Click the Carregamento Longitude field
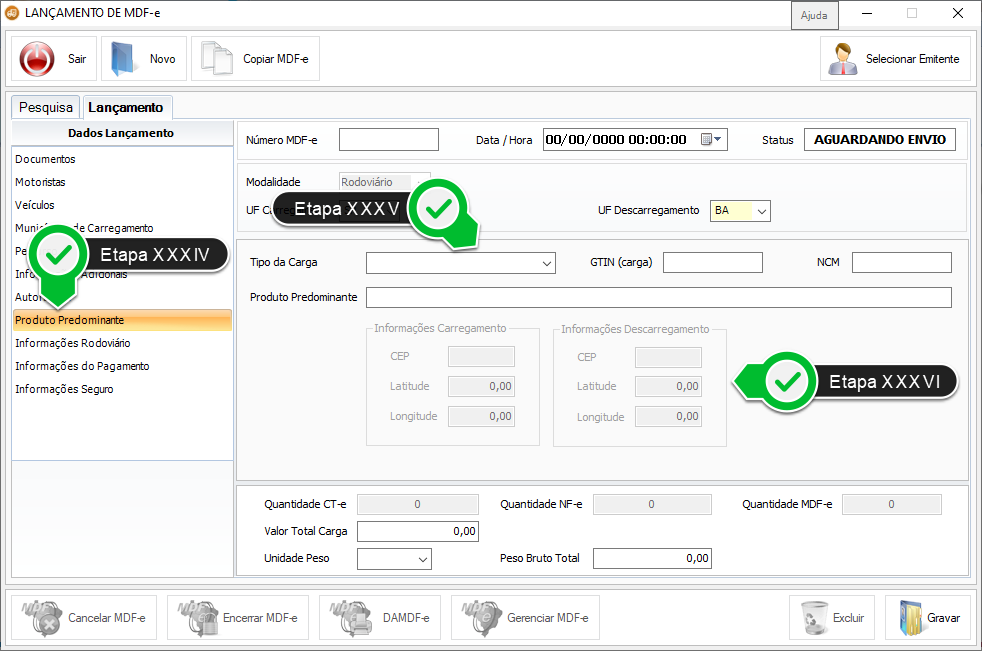 (x=481, y=417)
